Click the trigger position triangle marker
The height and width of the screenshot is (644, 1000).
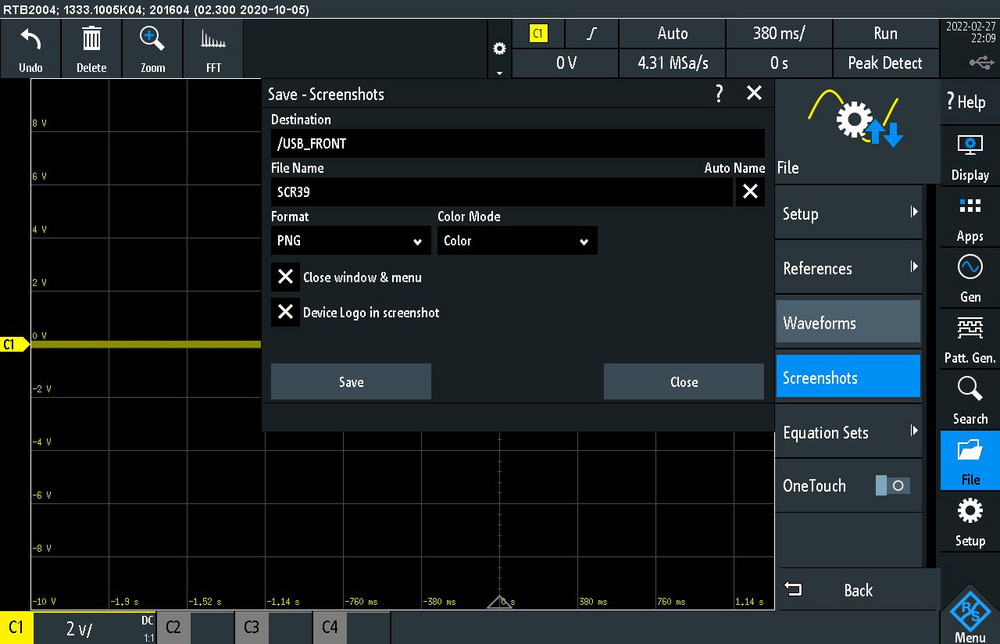tap(499, 602)
